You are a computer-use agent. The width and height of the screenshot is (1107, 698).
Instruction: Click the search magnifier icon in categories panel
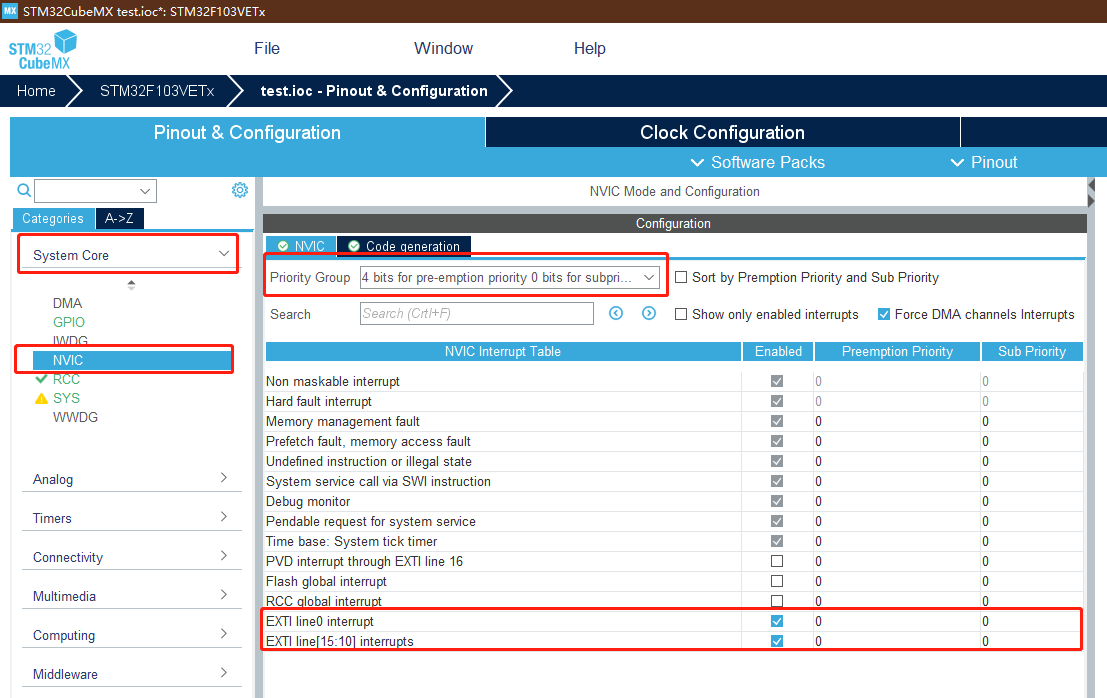(x=24, y=190)
